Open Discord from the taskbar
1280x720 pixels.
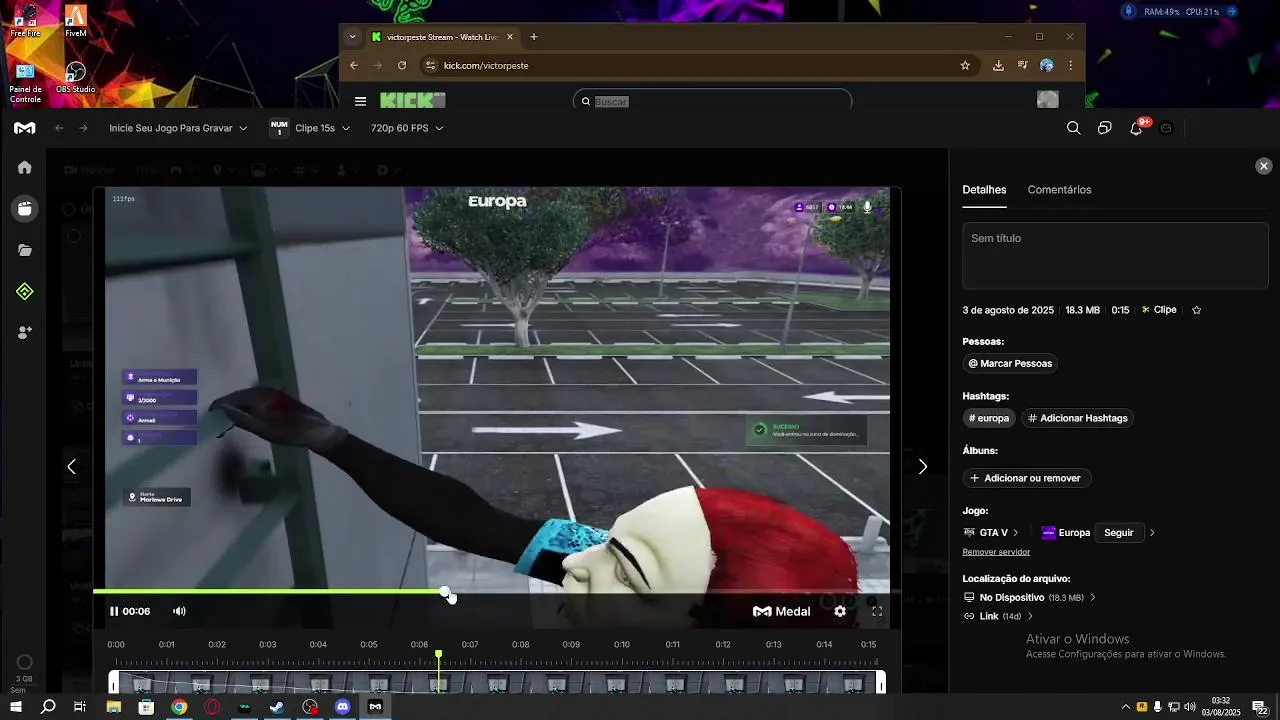pos(343,707)
